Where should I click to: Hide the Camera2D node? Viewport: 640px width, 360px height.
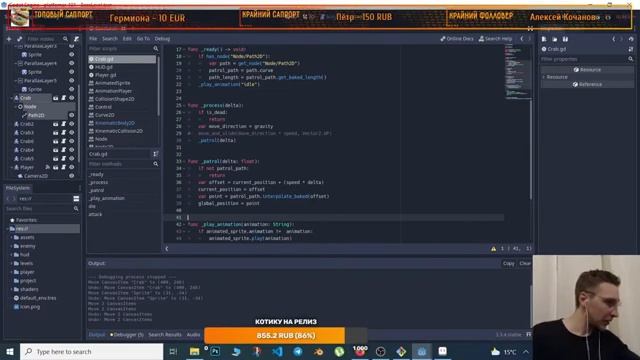(x=72, y=176)
